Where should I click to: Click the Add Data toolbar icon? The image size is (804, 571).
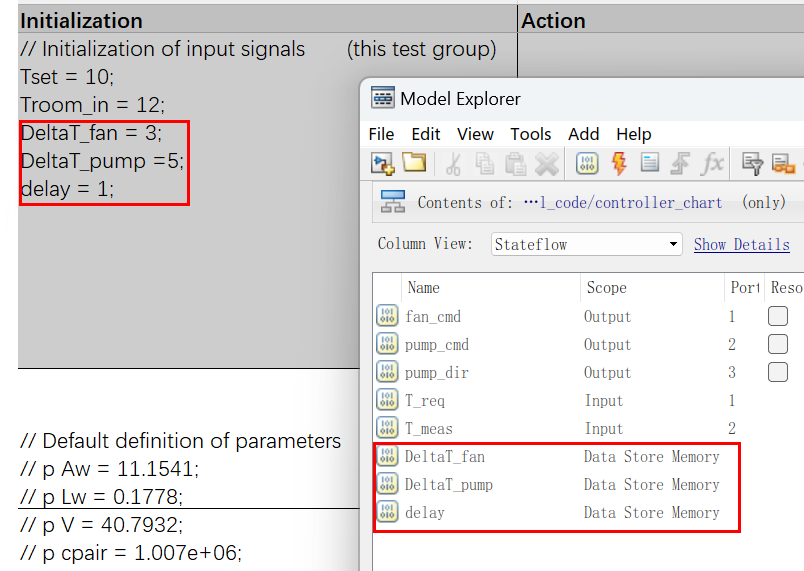pos(587,163)
